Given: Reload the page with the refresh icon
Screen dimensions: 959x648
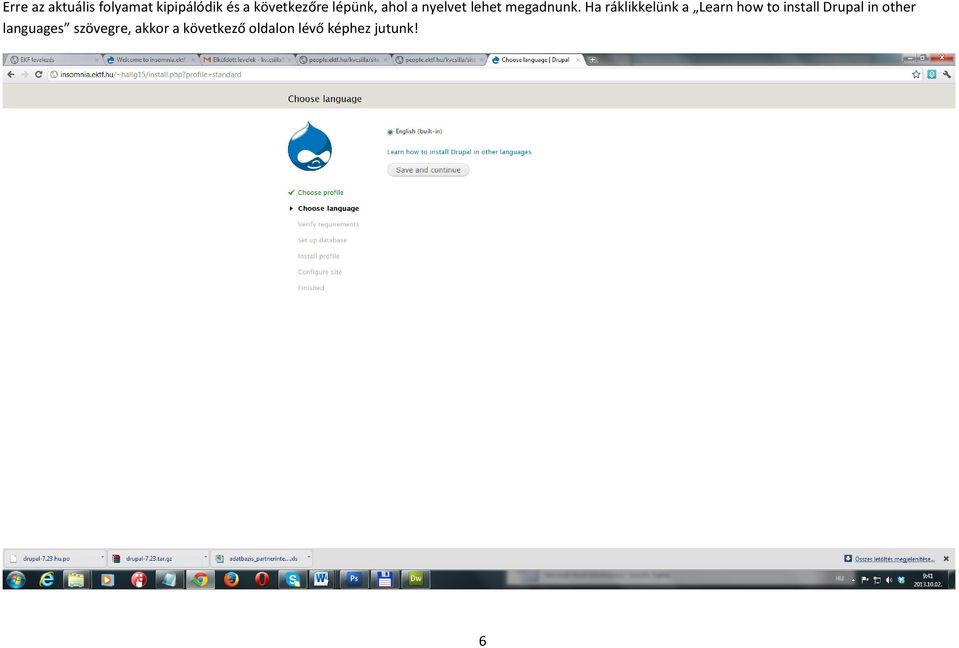Looking at the screenshot, I should 39,75.
